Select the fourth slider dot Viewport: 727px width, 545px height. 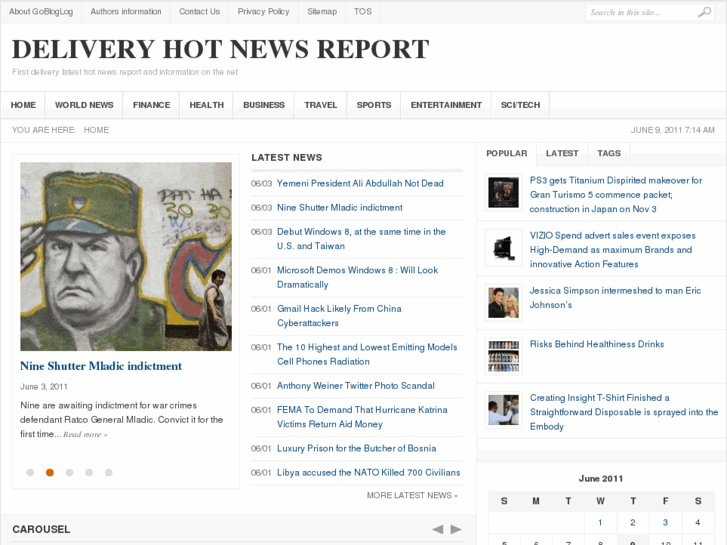(x=89, y=472)
